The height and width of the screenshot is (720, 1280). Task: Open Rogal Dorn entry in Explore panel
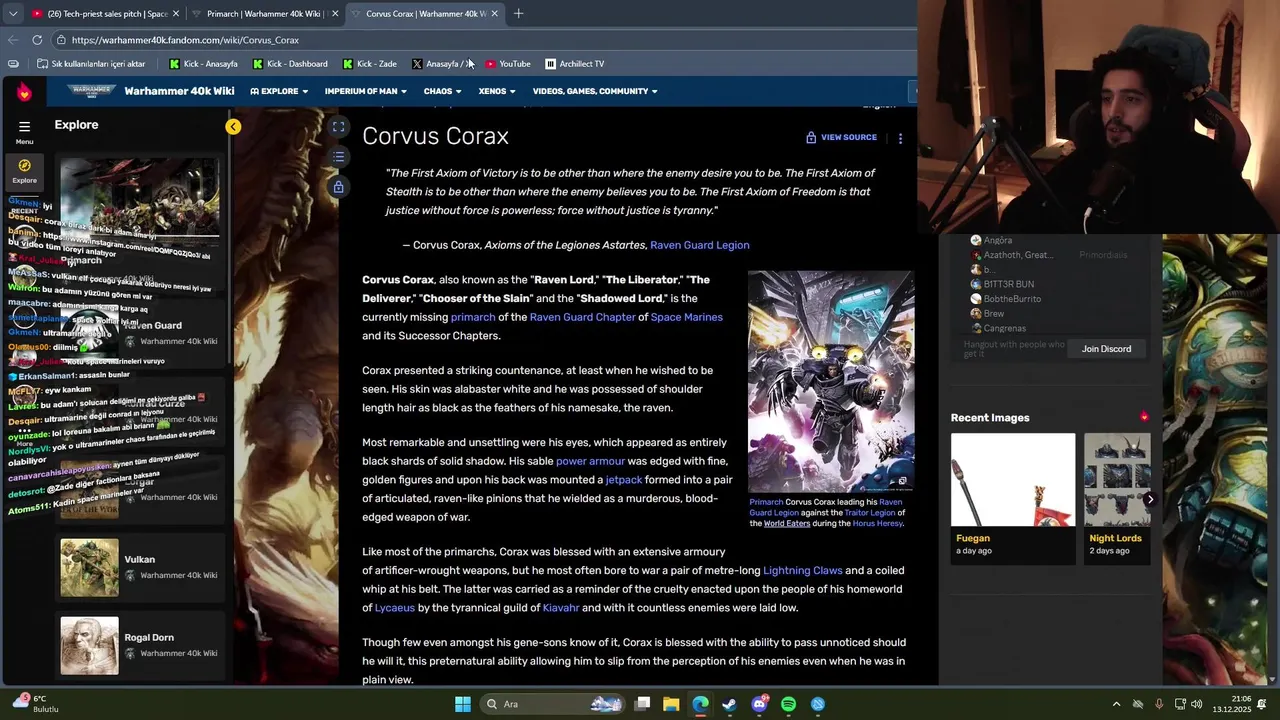(139, 645)
